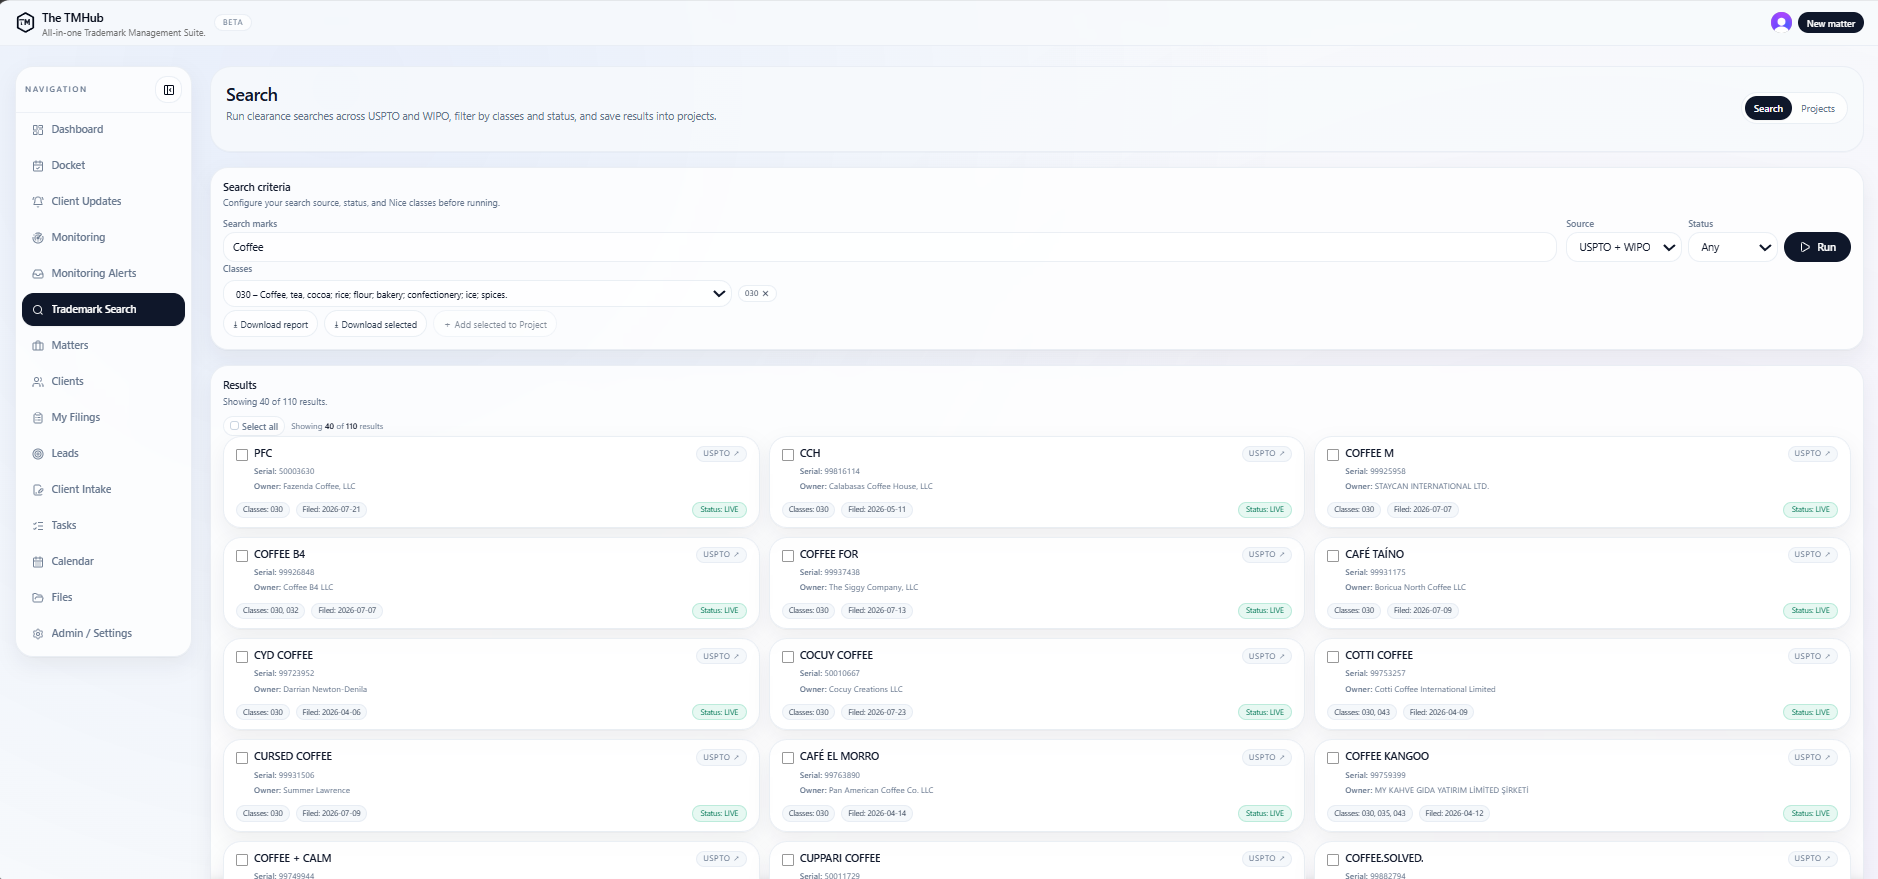
Task: Click Add selected to Project button
Action: pos(495,325)
